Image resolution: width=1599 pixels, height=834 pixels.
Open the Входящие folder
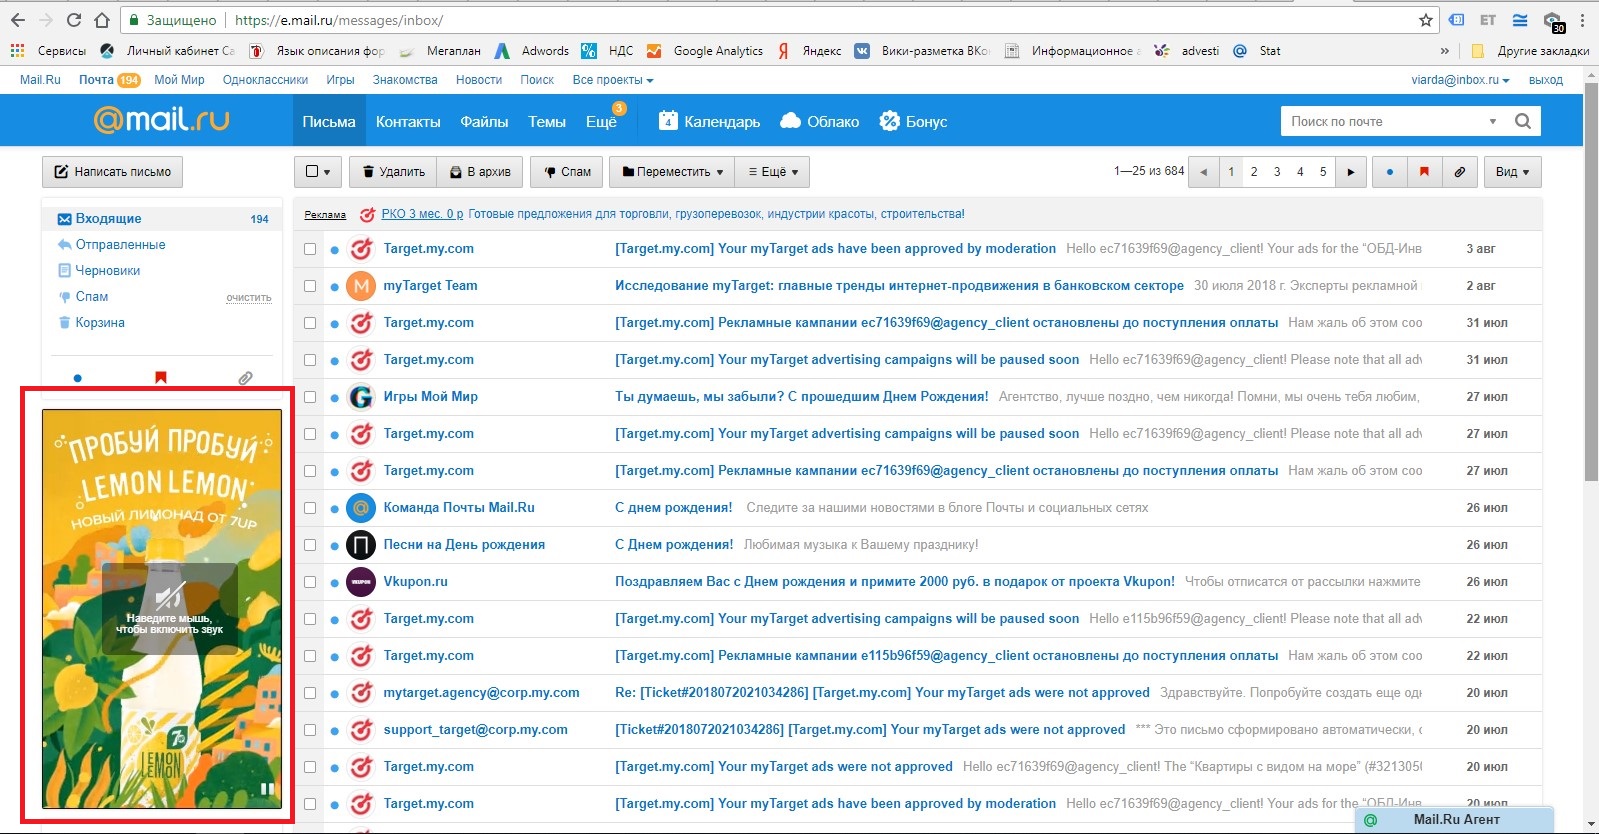point(162,219)
